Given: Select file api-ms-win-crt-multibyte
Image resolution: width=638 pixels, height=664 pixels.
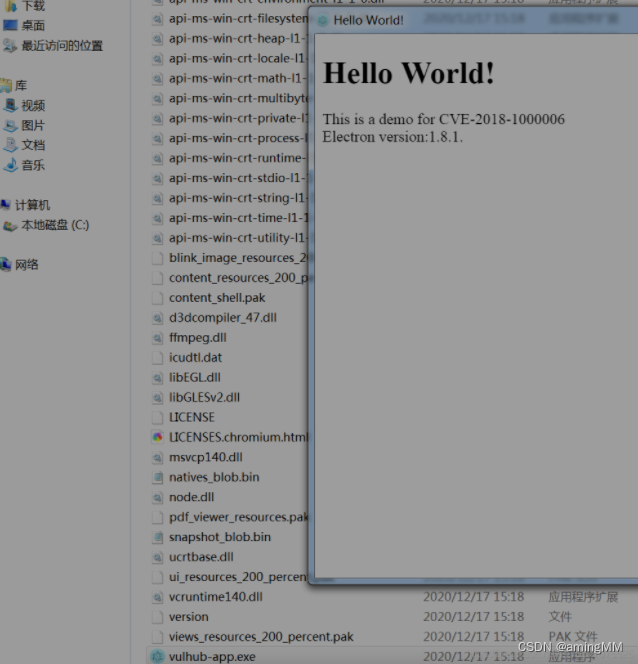Looking at the screenshot, I should 238,98.
